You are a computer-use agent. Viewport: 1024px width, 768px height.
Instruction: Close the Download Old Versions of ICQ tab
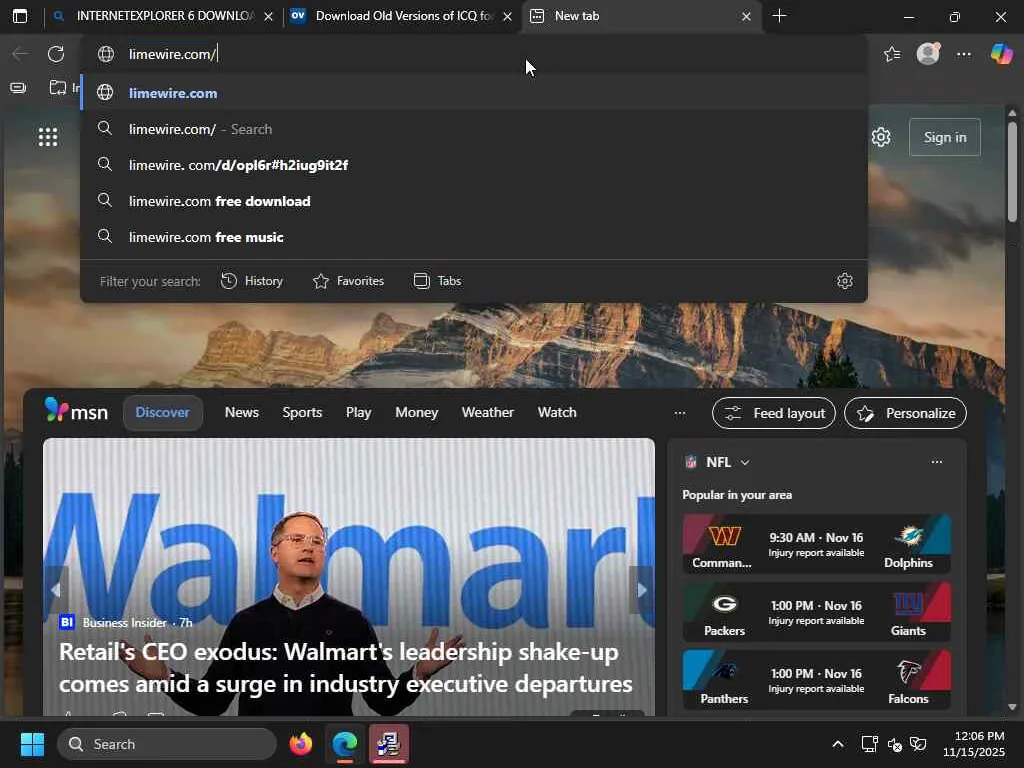507,16
